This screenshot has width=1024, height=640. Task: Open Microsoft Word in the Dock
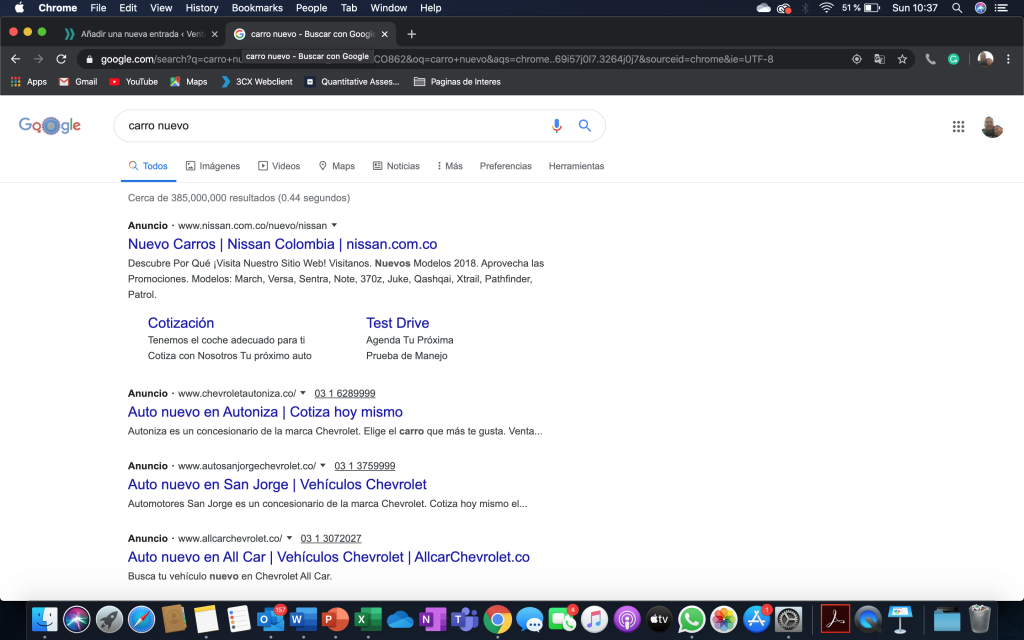303,619
